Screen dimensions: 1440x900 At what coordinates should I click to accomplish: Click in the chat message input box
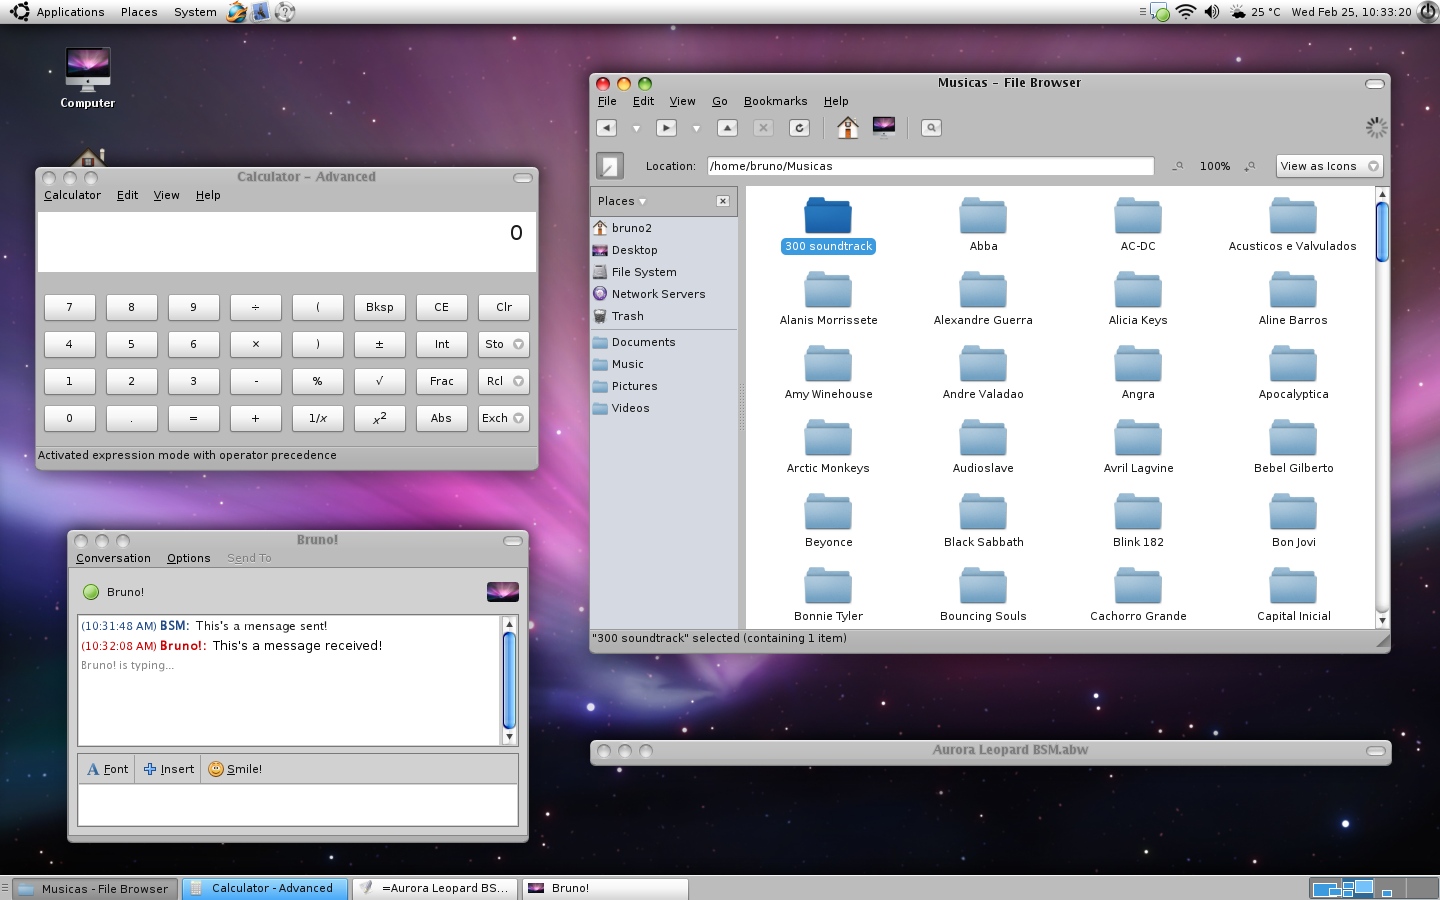[298, 804]
